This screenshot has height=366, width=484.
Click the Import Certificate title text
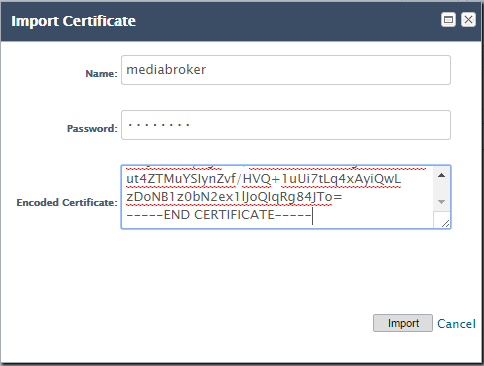tap(74, 21)
